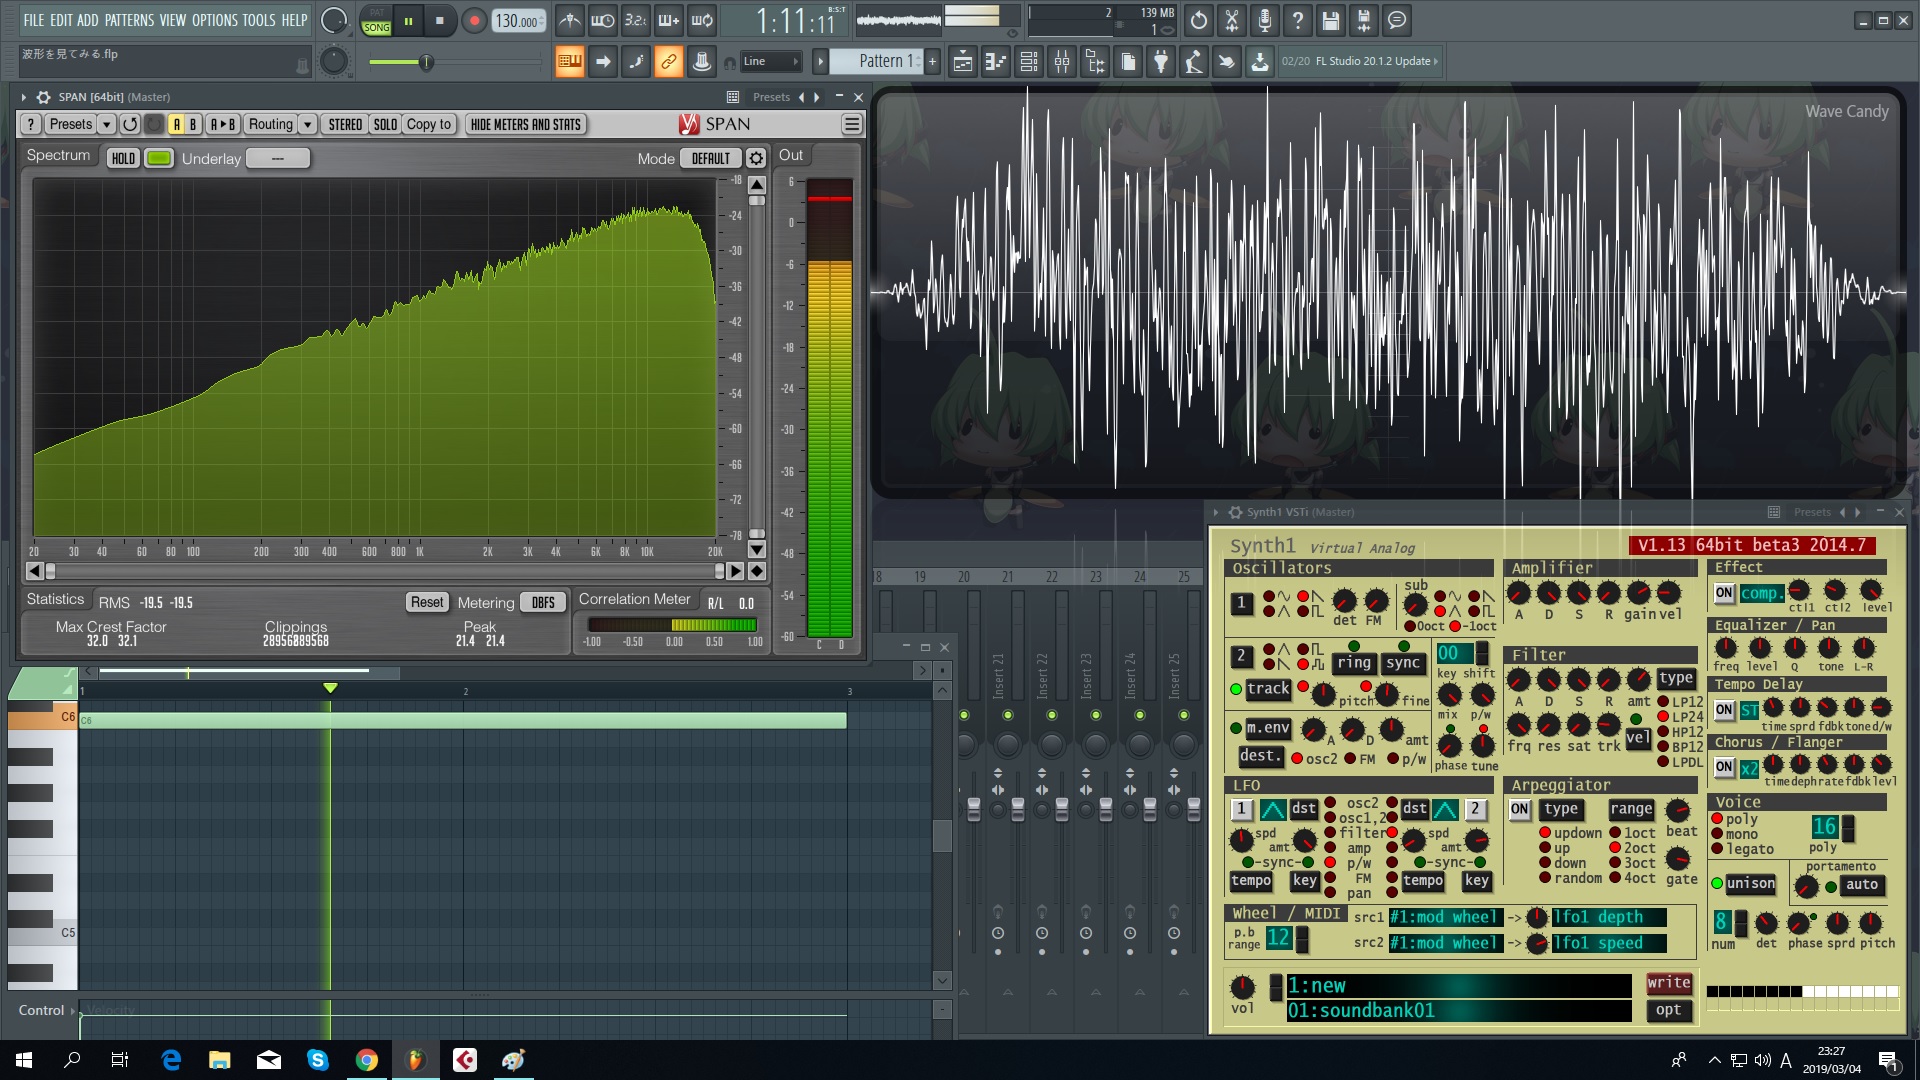Toggle the SPAN spectrum HOLD button
Image resolution: width=1920 pixels, height=1080 pixels.
123,158
